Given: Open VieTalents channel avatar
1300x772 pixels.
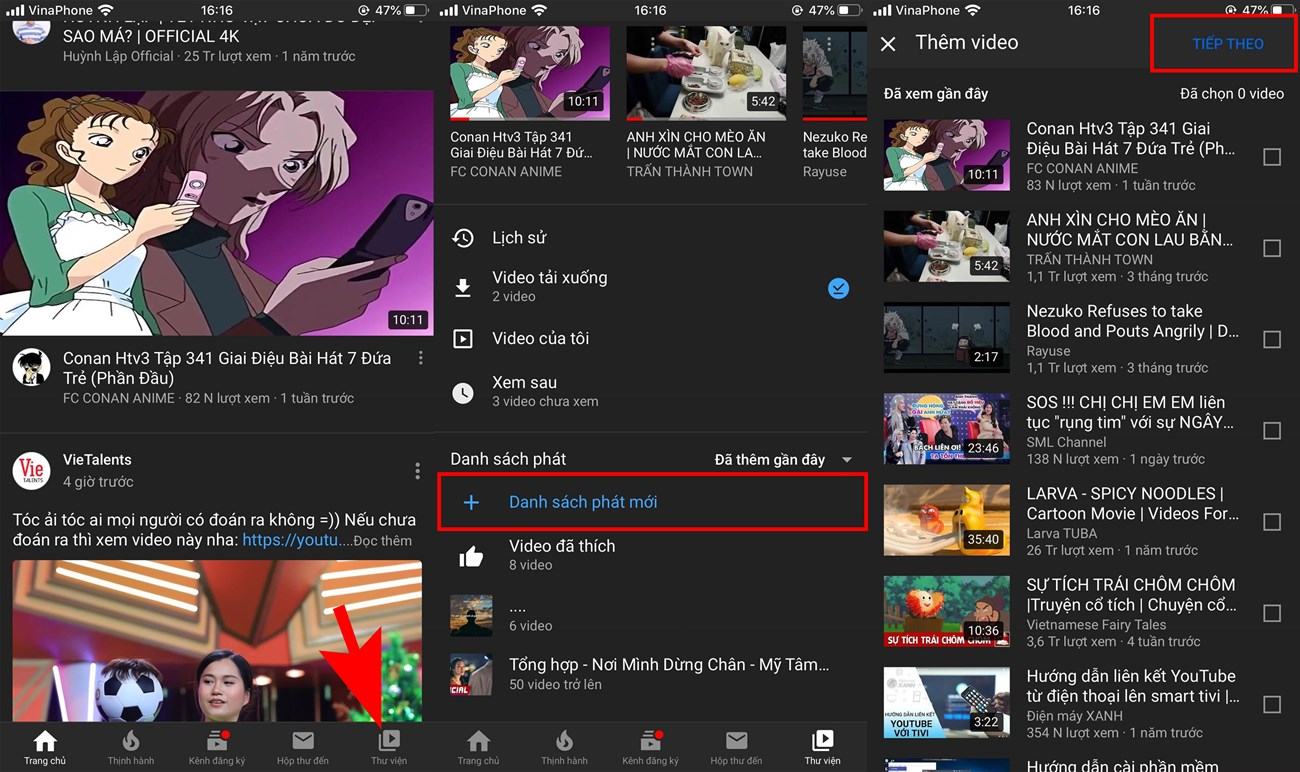Looking at the screenshot, I should click(x=31, y=470).
